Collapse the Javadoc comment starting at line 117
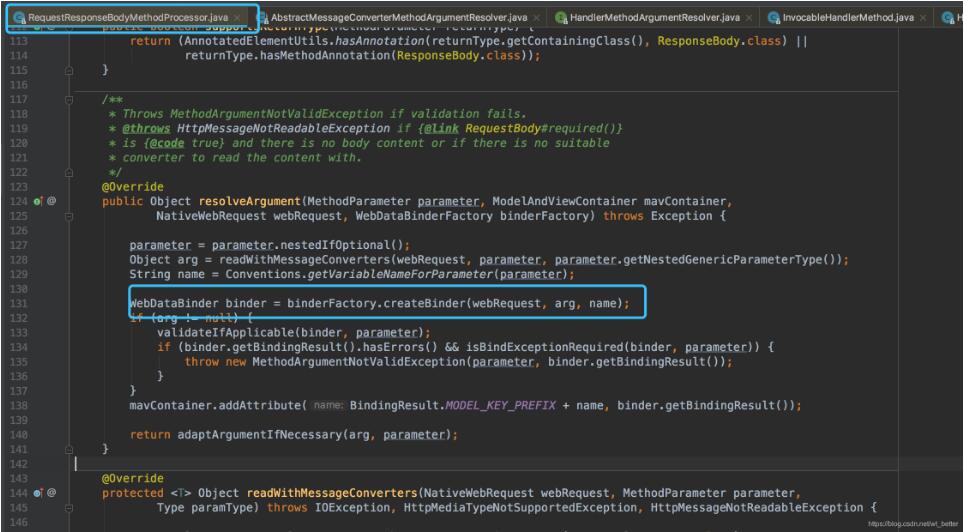This screenshot has height=532, width=964. click(69, 100)
